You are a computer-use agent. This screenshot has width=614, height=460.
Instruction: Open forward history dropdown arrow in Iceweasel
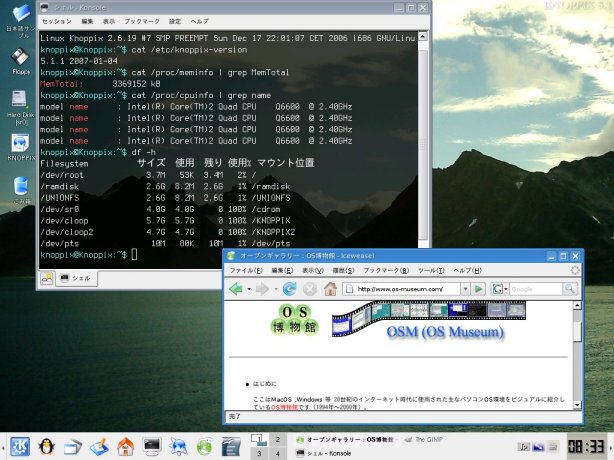click(276, 289)
